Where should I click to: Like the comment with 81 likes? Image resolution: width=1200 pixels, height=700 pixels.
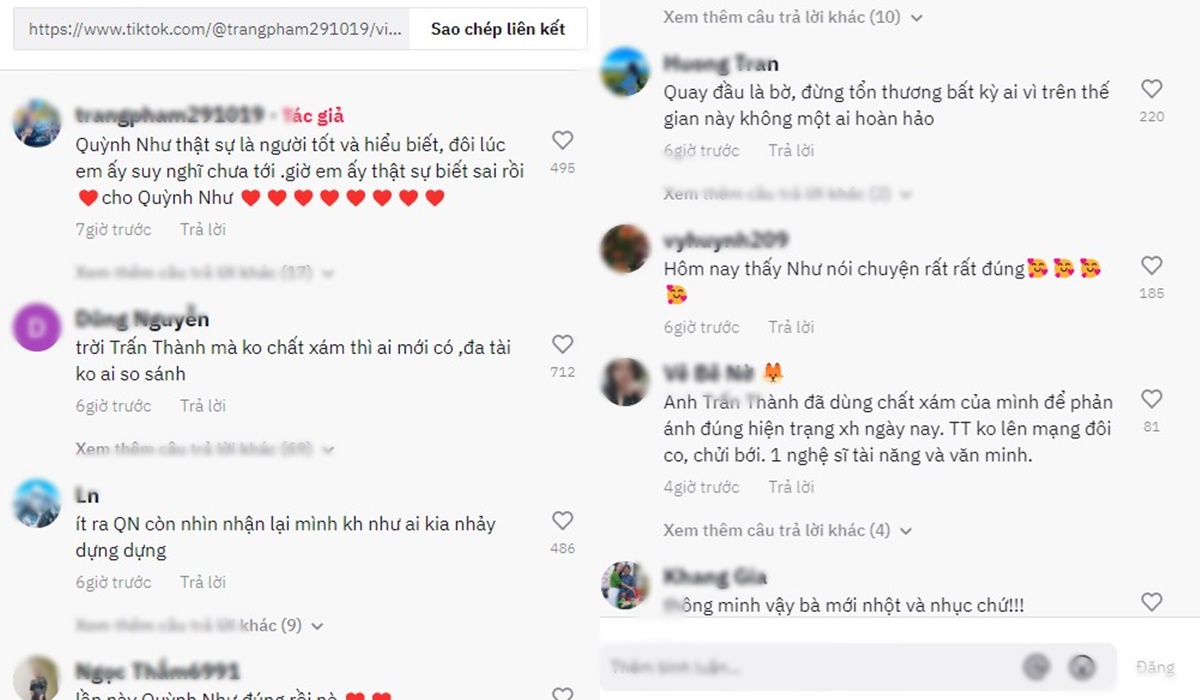[x=1152, y=400]
